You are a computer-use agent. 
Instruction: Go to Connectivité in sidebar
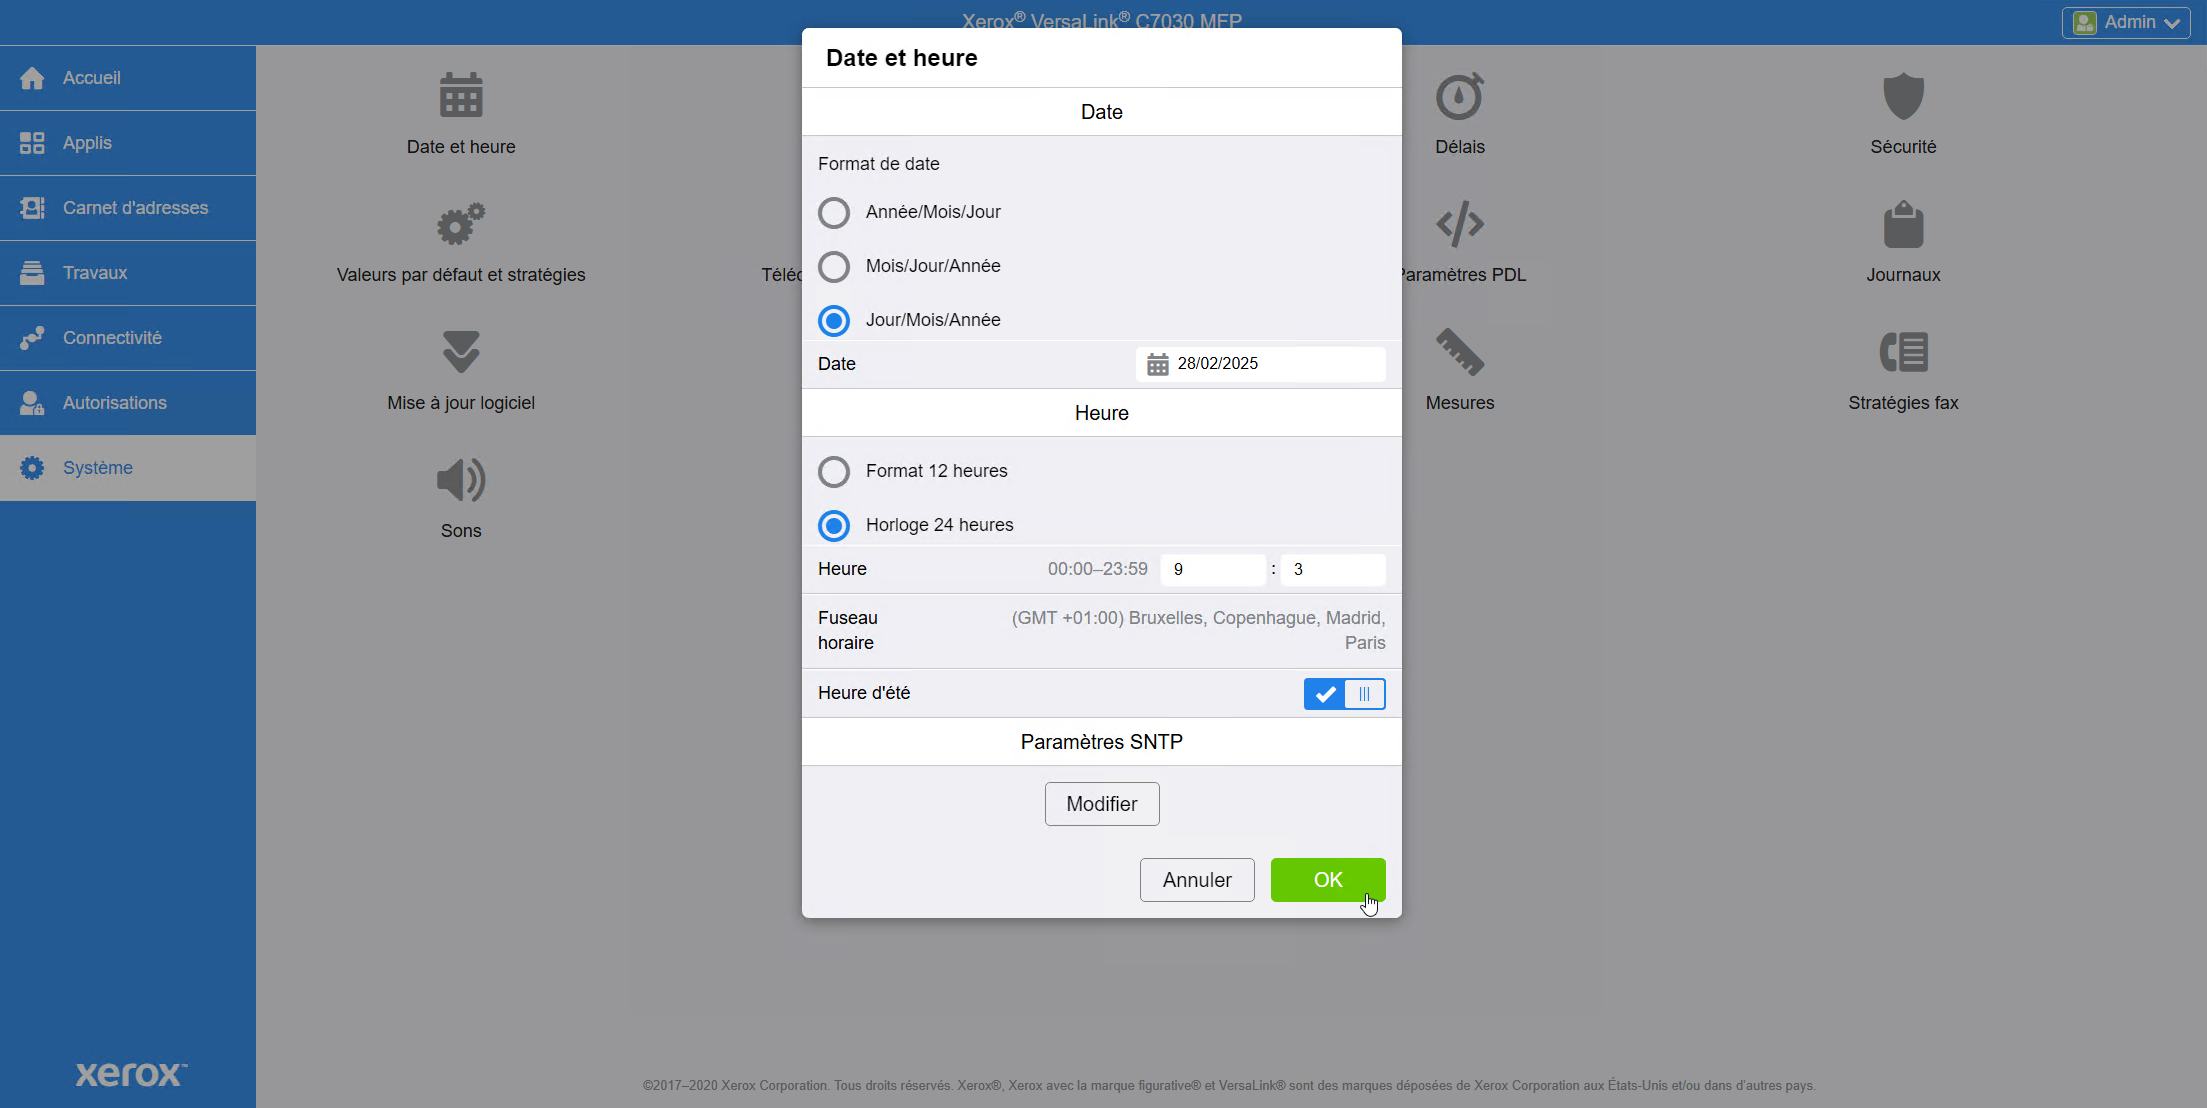pyautogui.click(x=112, y=338)
